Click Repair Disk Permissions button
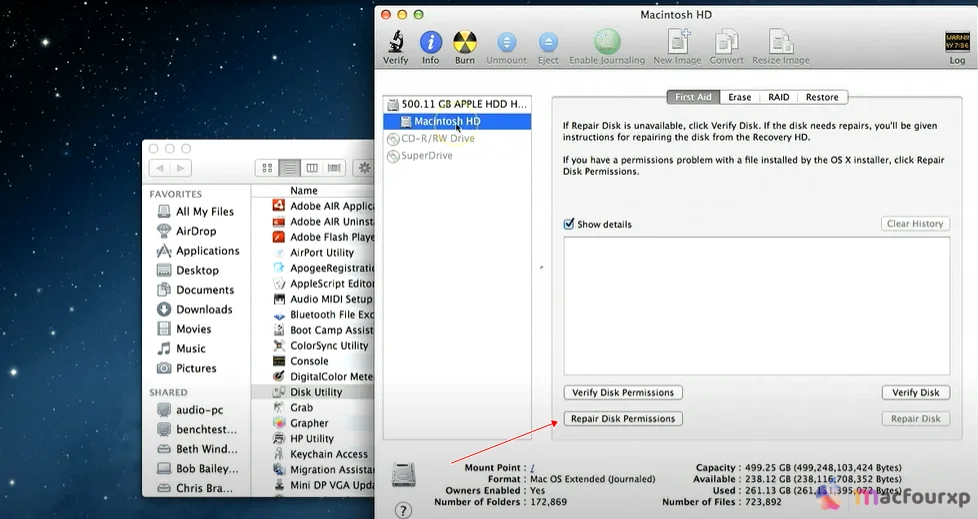 [623, 419]
